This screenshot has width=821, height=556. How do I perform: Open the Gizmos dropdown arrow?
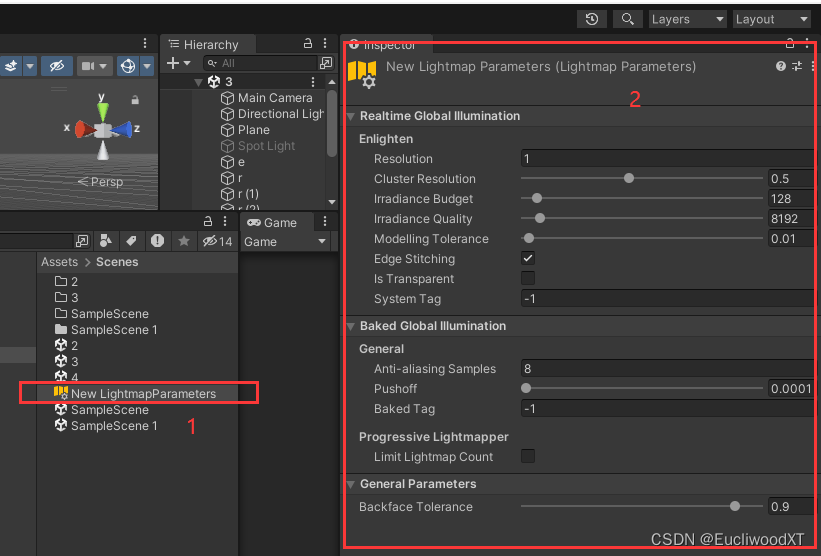click(147, 66)
